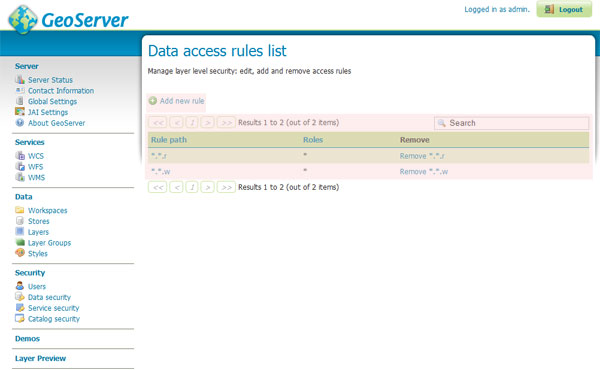Open About GeoServer link
The width and height of the screenshot is (600, 370).
click(x=57, y=123)
